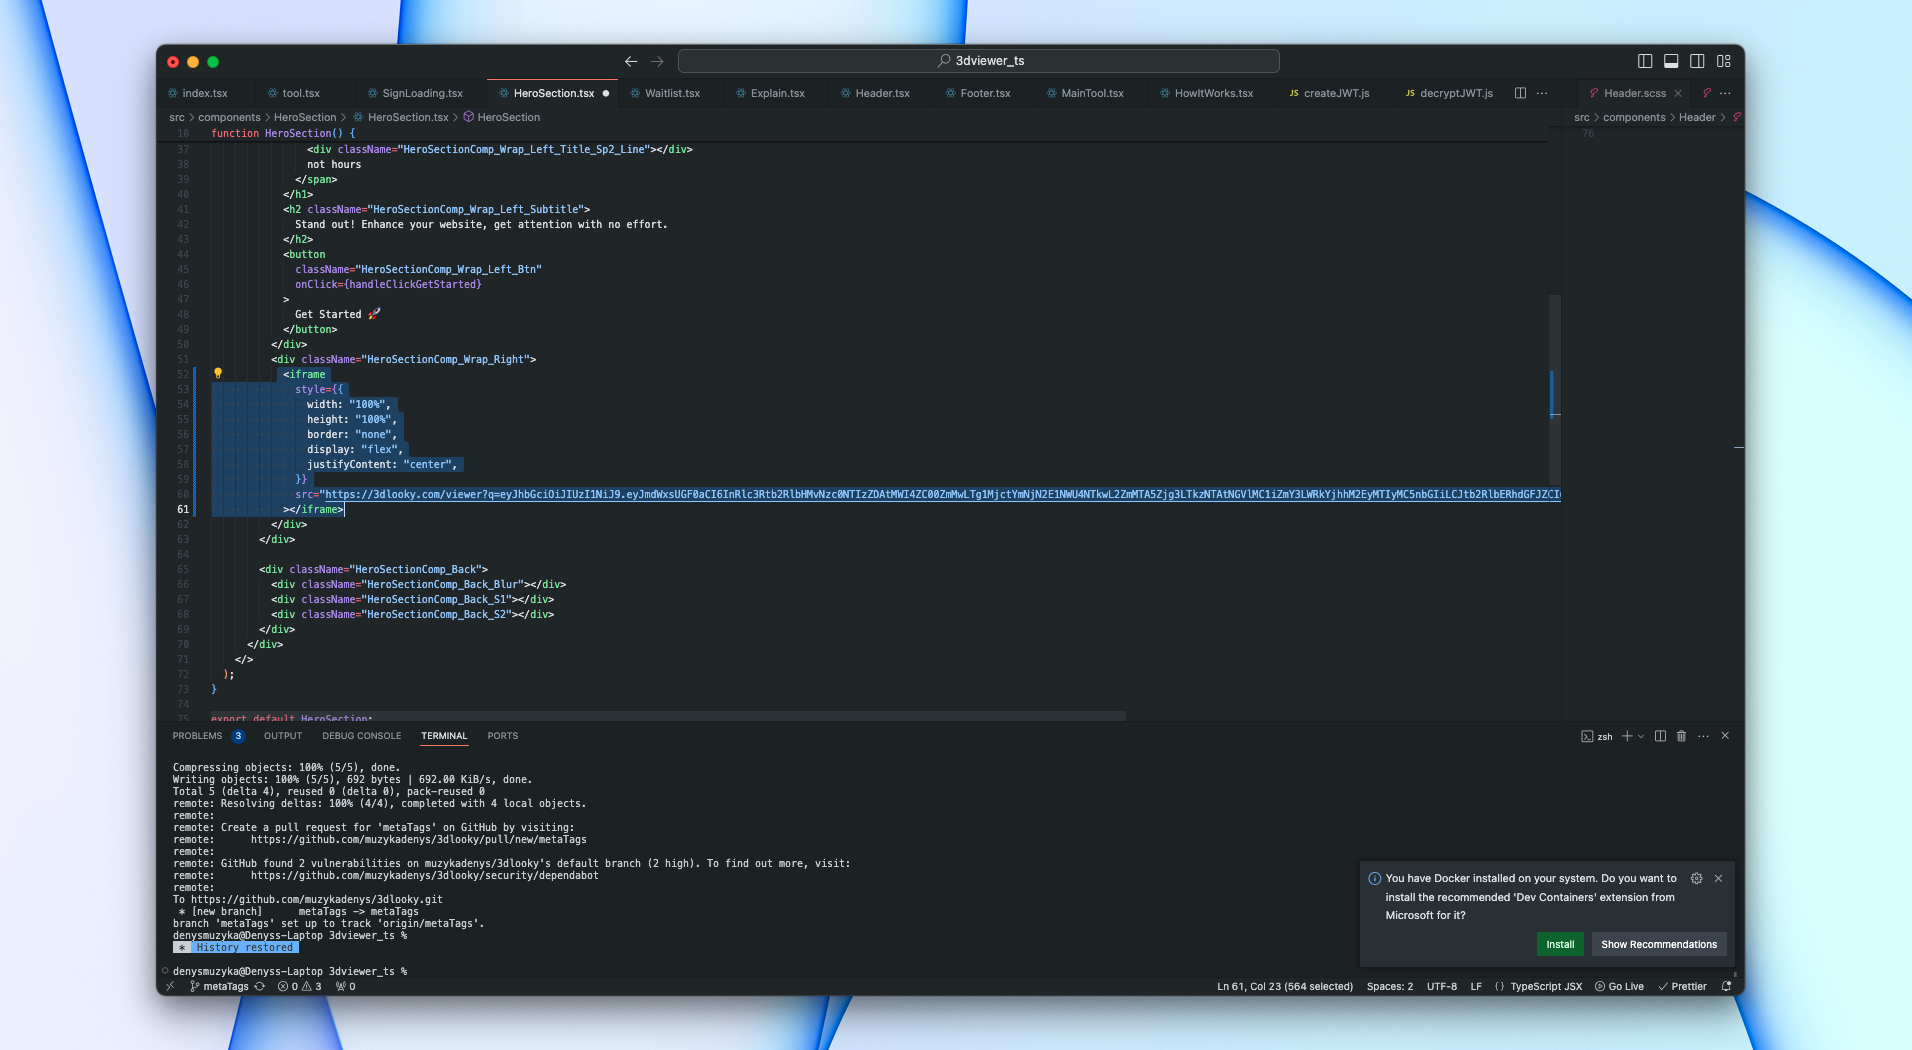Viewport: 1912px width, 1050px height.
Task: Kill terminal with the trash icon
Action: (1681, 736)
